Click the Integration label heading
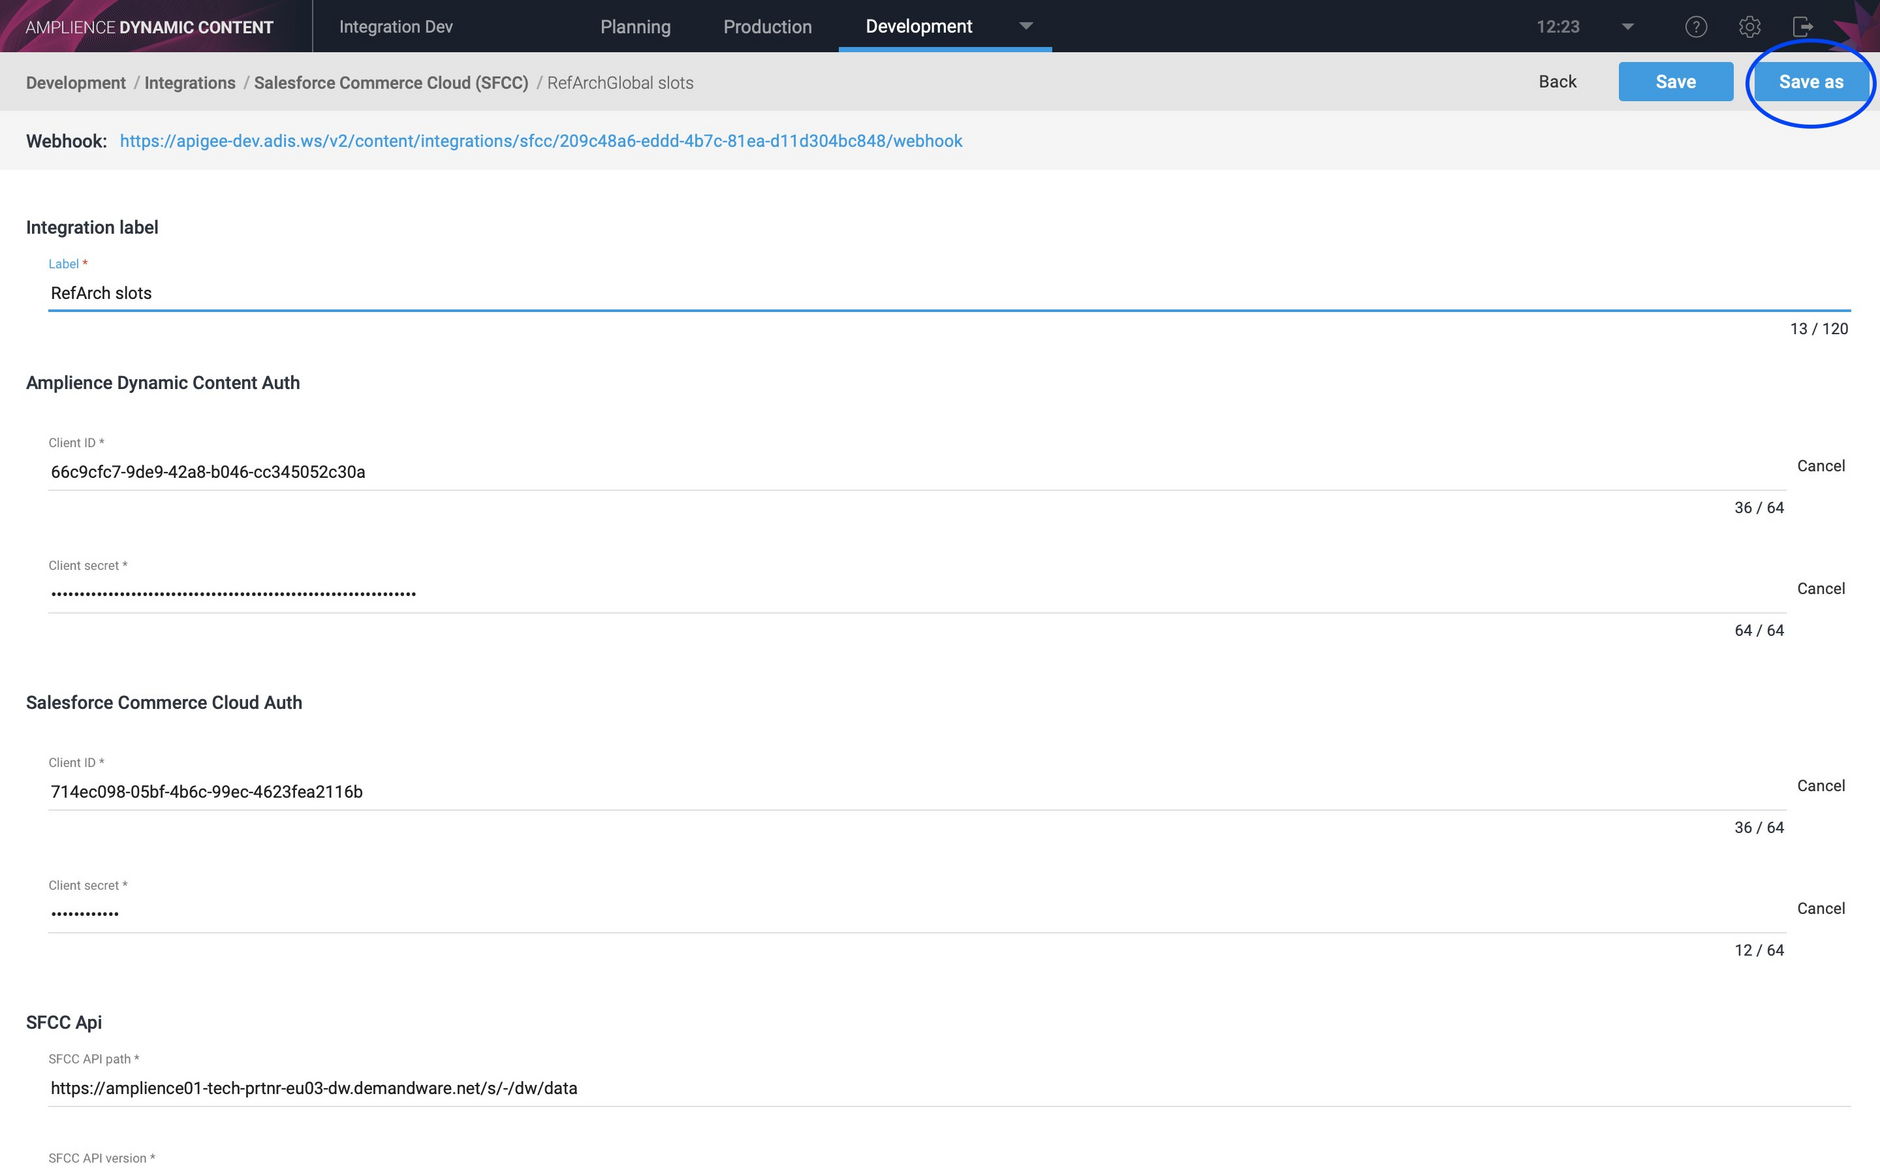Image resolution: width=1880 pixels, height=1175 pixels. 92,228
